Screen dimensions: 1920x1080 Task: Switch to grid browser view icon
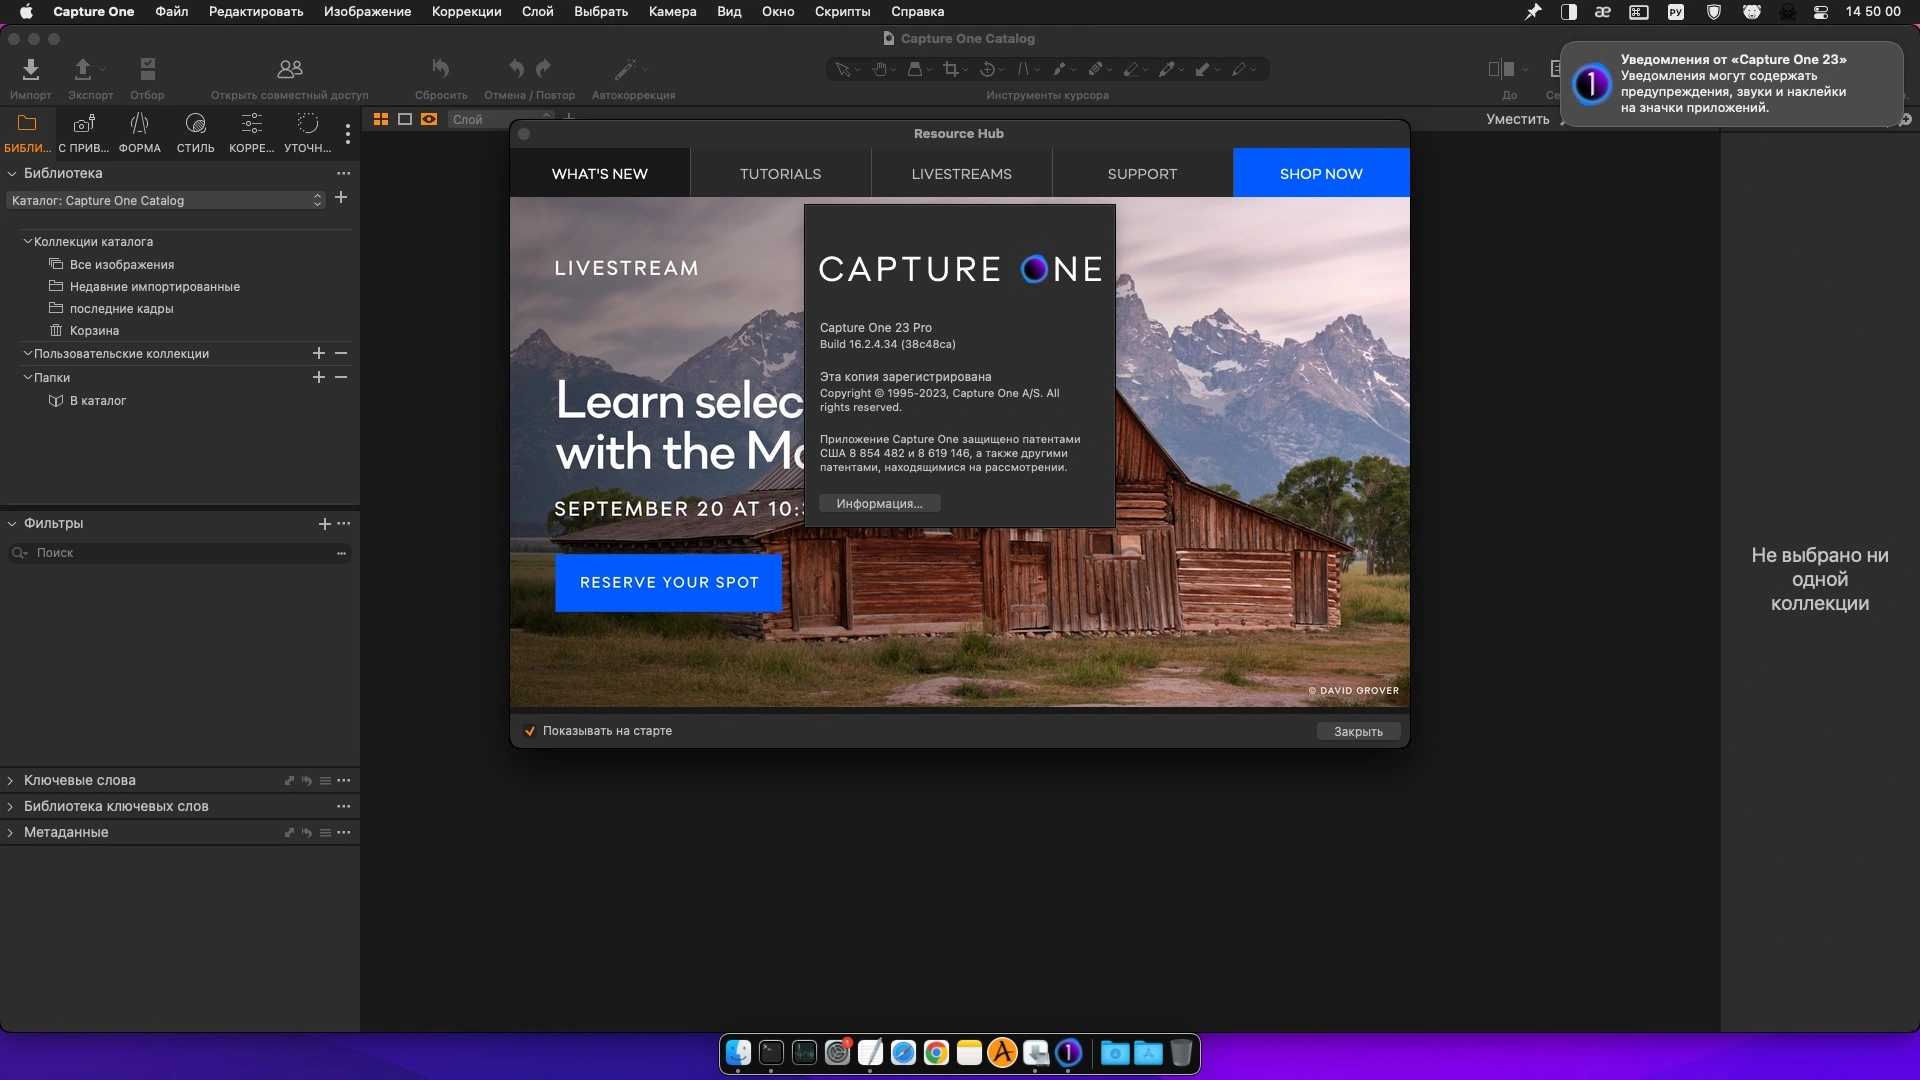coord(381,119)
